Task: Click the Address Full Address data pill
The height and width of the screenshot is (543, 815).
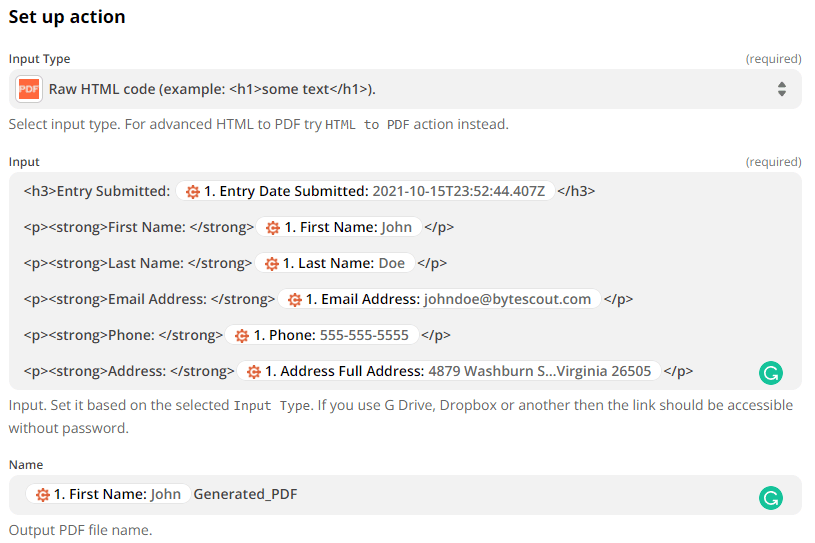Action: (448, 371)
